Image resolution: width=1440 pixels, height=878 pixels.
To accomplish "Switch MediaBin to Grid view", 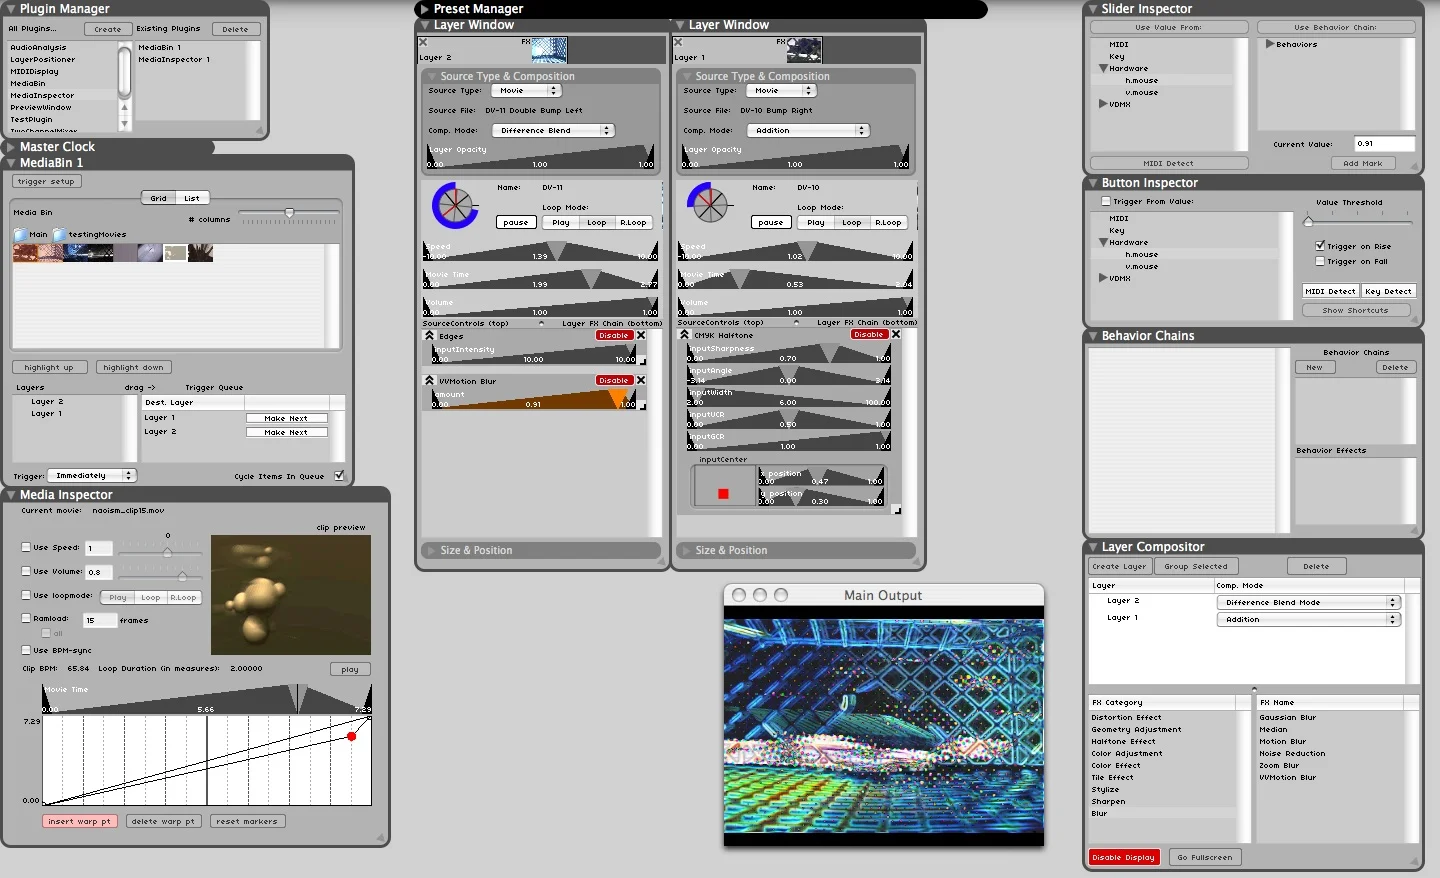I will coord(160,197).
